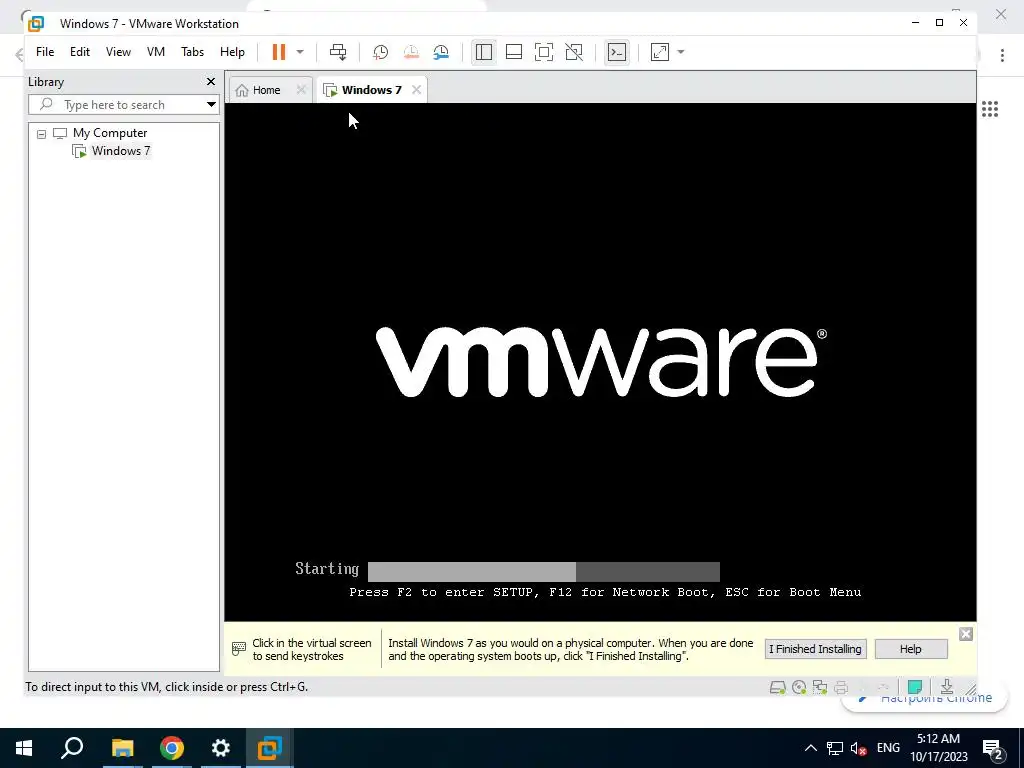The width and height of the screenshot is (1024, 768).
Task: Click VMware Workstation taskbar icon
Action: click(269, 748)
